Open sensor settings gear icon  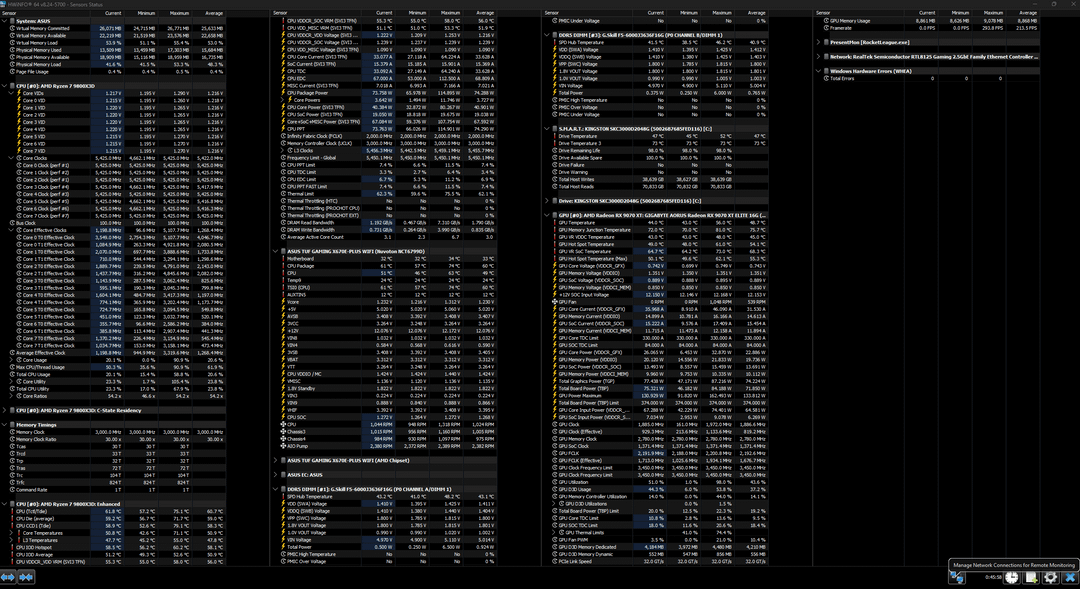[1050, 577]
